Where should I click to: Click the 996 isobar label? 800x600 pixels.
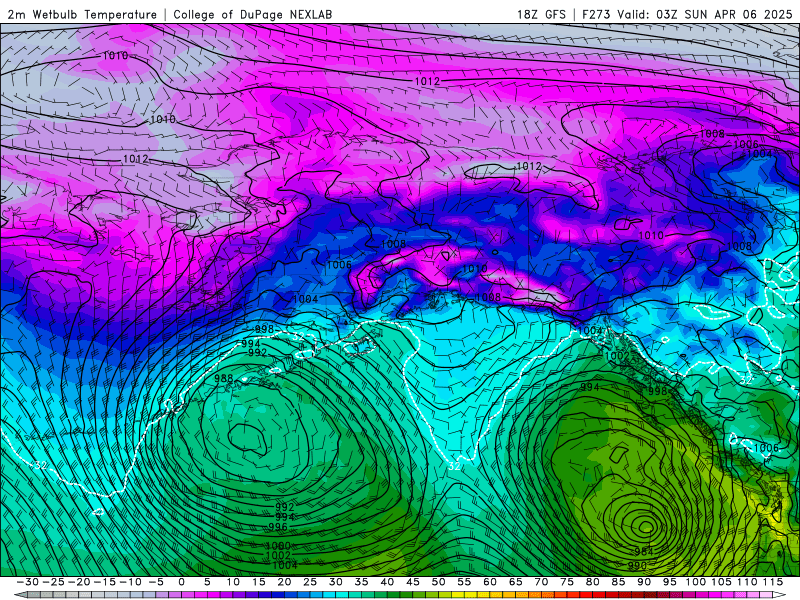(278, 527)
